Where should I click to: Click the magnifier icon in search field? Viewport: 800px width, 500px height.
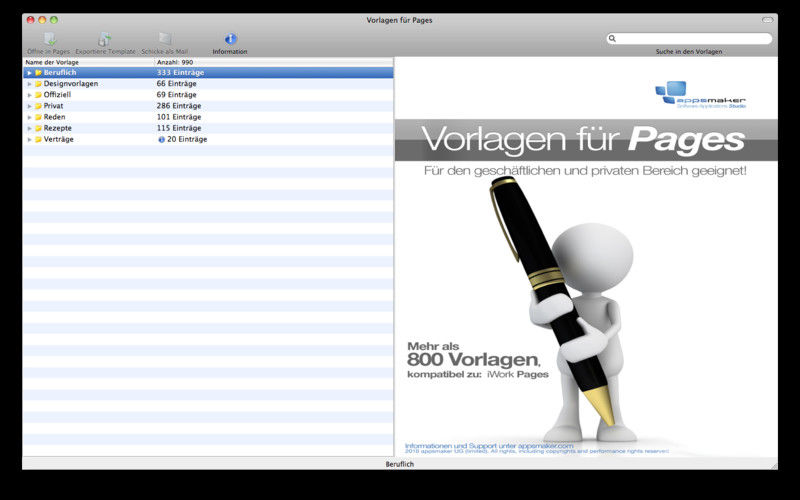click(x=613, y=39)
